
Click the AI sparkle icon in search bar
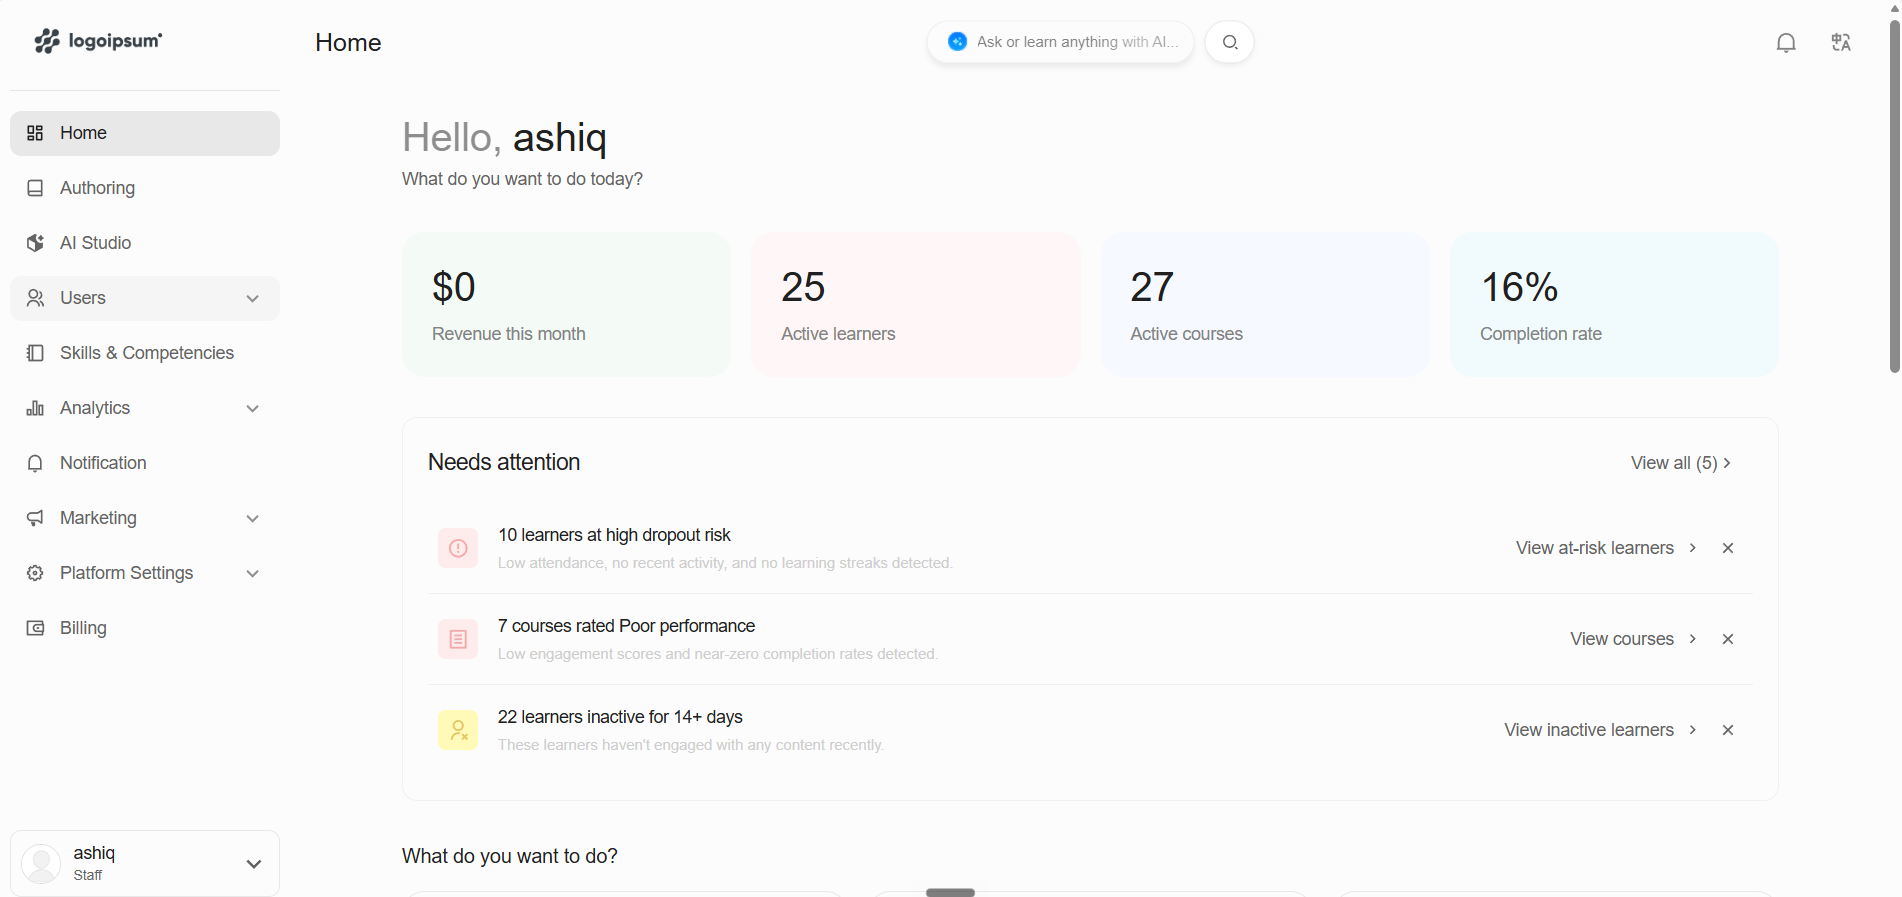click(x=957, y=42)
